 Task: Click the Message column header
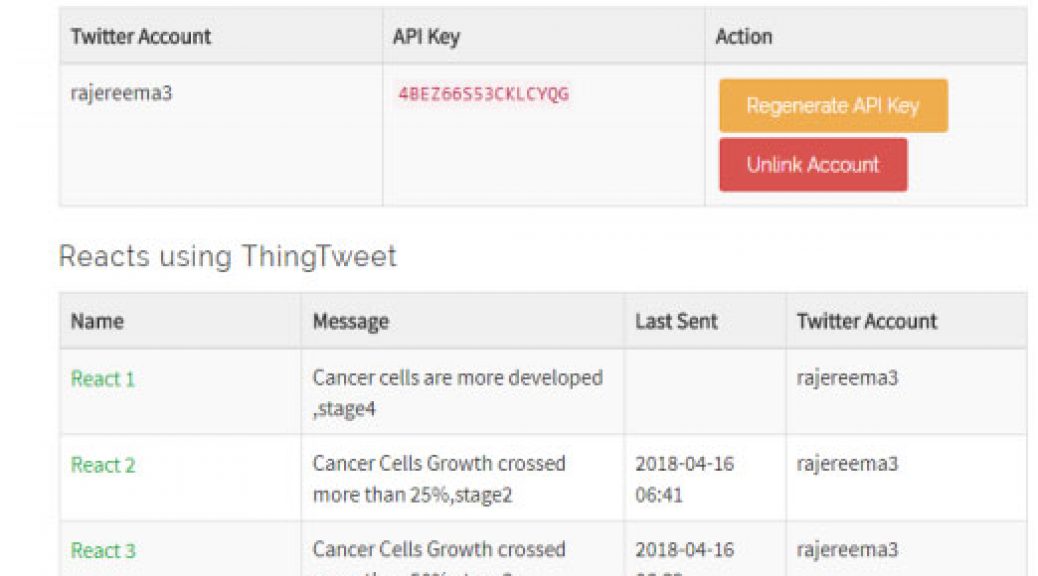pyautogui.click(x=351, y=322)
